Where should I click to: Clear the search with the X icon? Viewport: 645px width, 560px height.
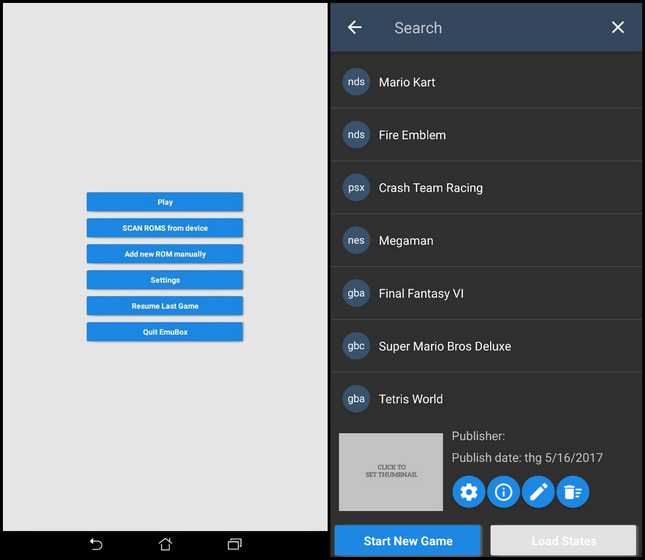click(x=617, y=28)
